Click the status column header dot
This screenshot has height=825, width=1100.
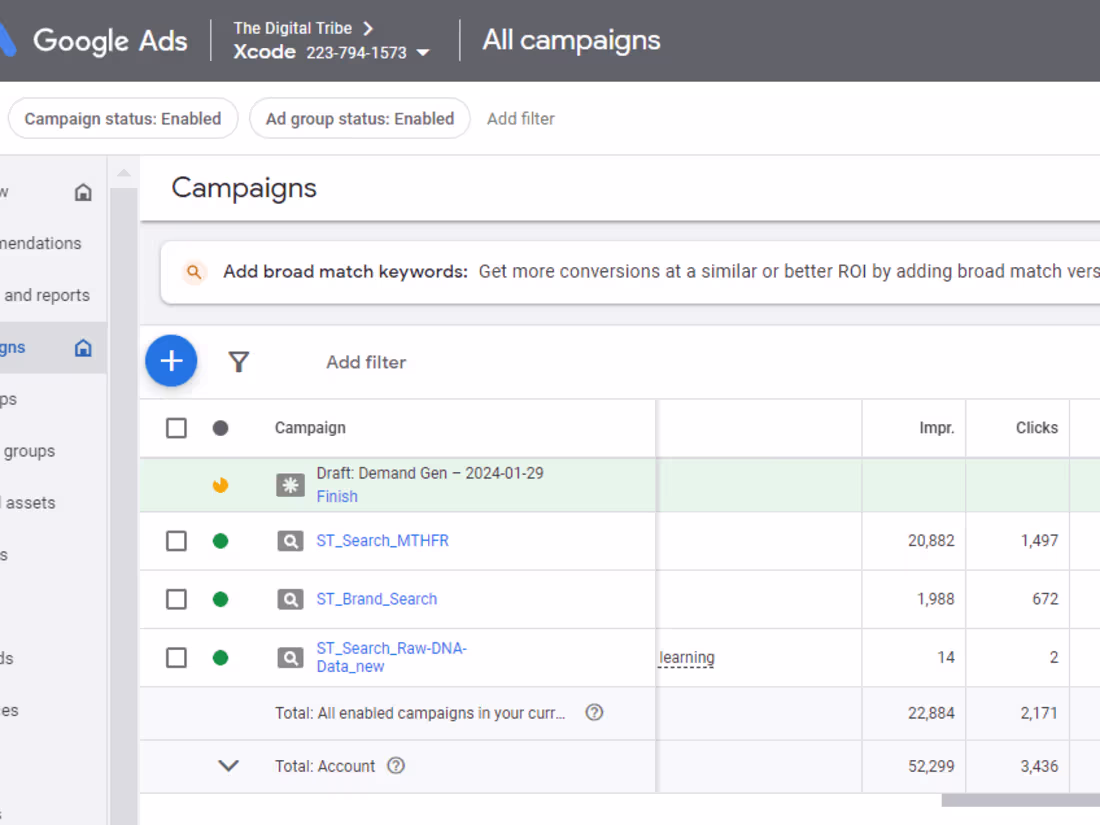220,428
